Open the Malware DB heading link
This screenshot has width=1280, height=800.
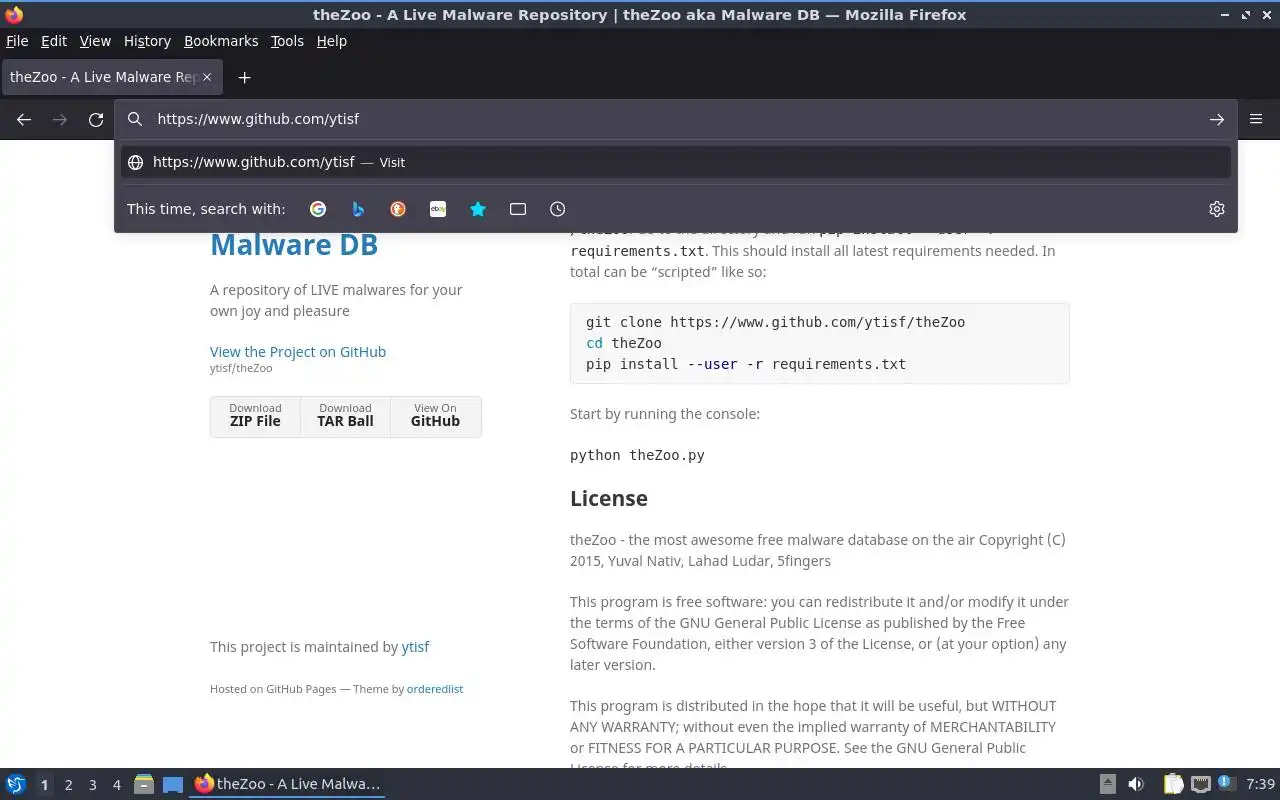(294, 244)
